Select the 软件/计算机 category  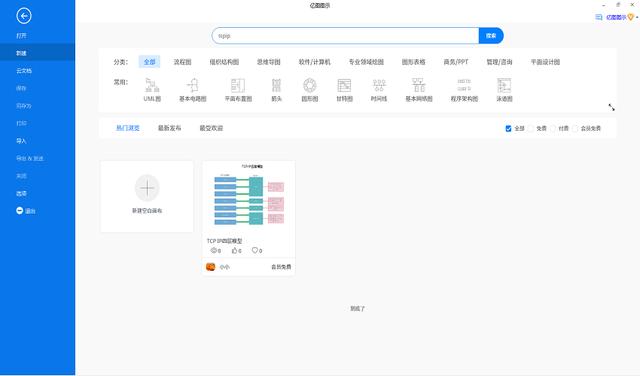coord(314,62)
